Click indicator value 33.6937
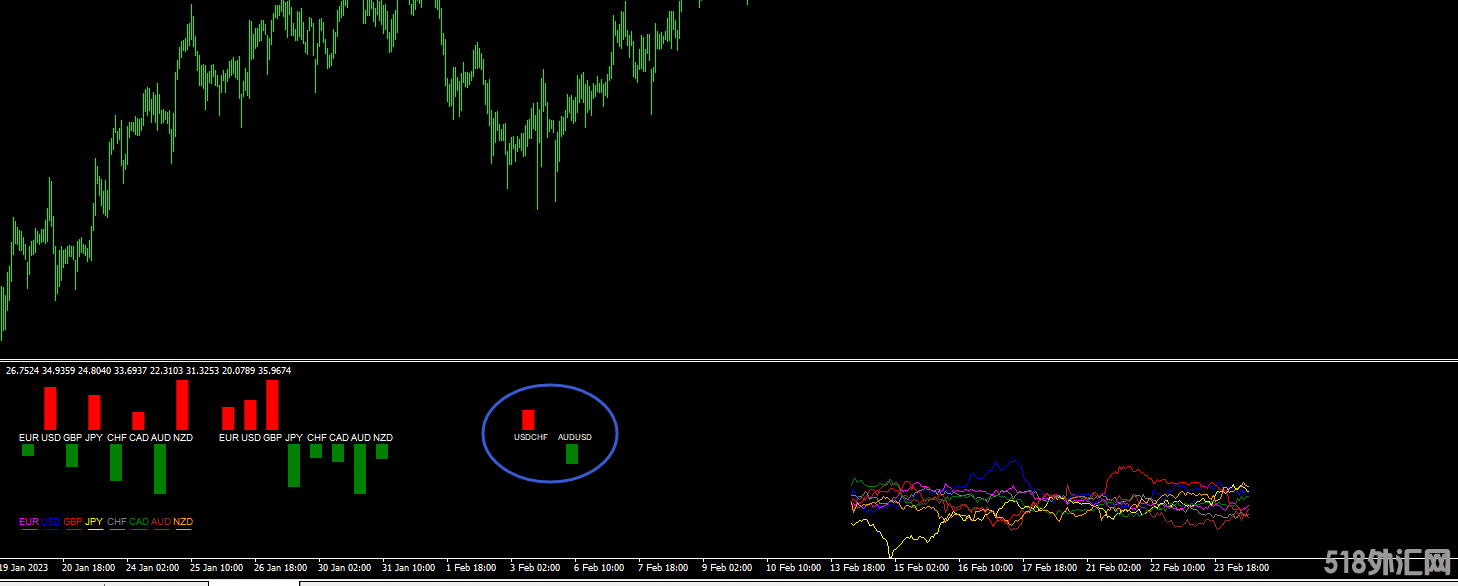Screen dimensions: 1458x586 pos(130,371)
